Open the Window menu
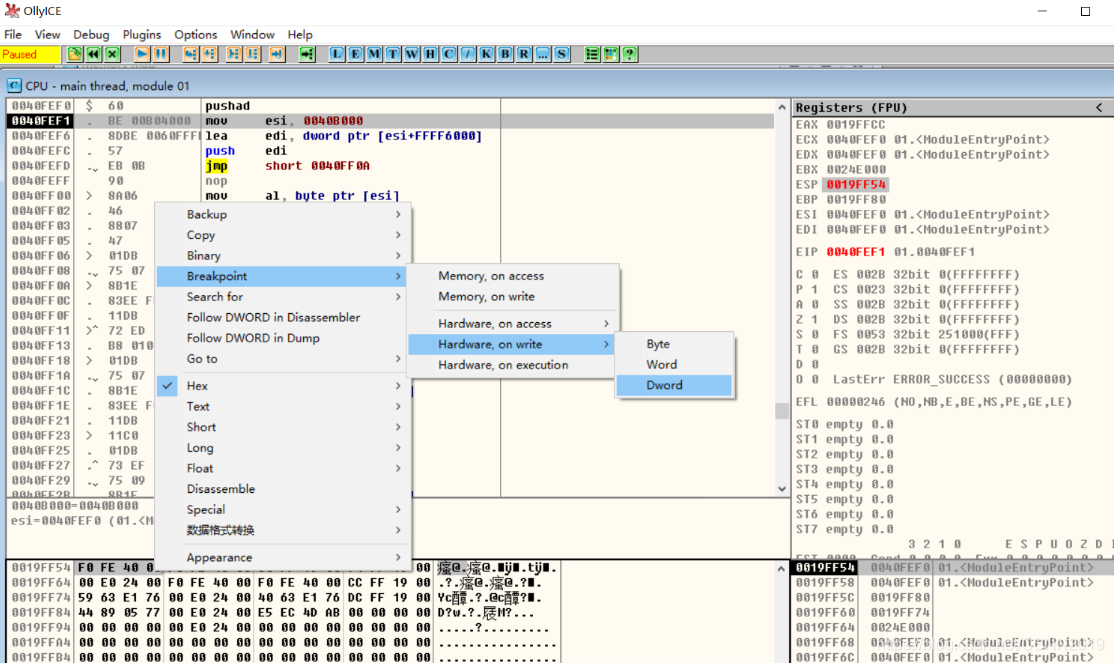 tap(252, 34)
